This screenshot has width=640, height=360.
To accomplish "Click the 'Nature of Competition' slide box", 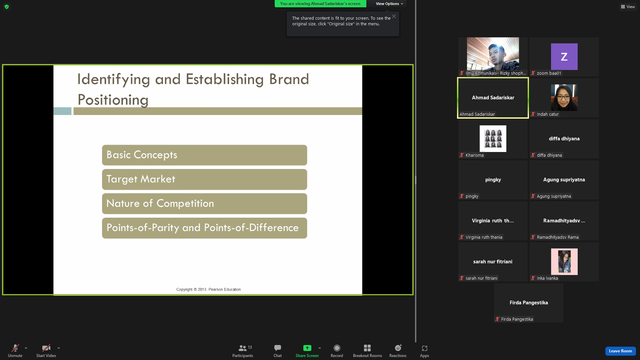I will (x=204, y=203).
